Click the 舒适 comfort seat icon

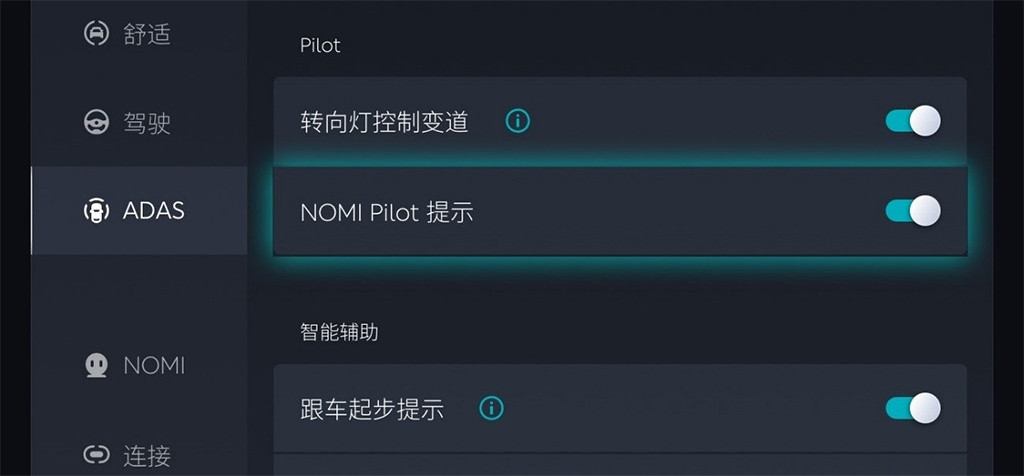pyautogui.click(x=97, y=33)
